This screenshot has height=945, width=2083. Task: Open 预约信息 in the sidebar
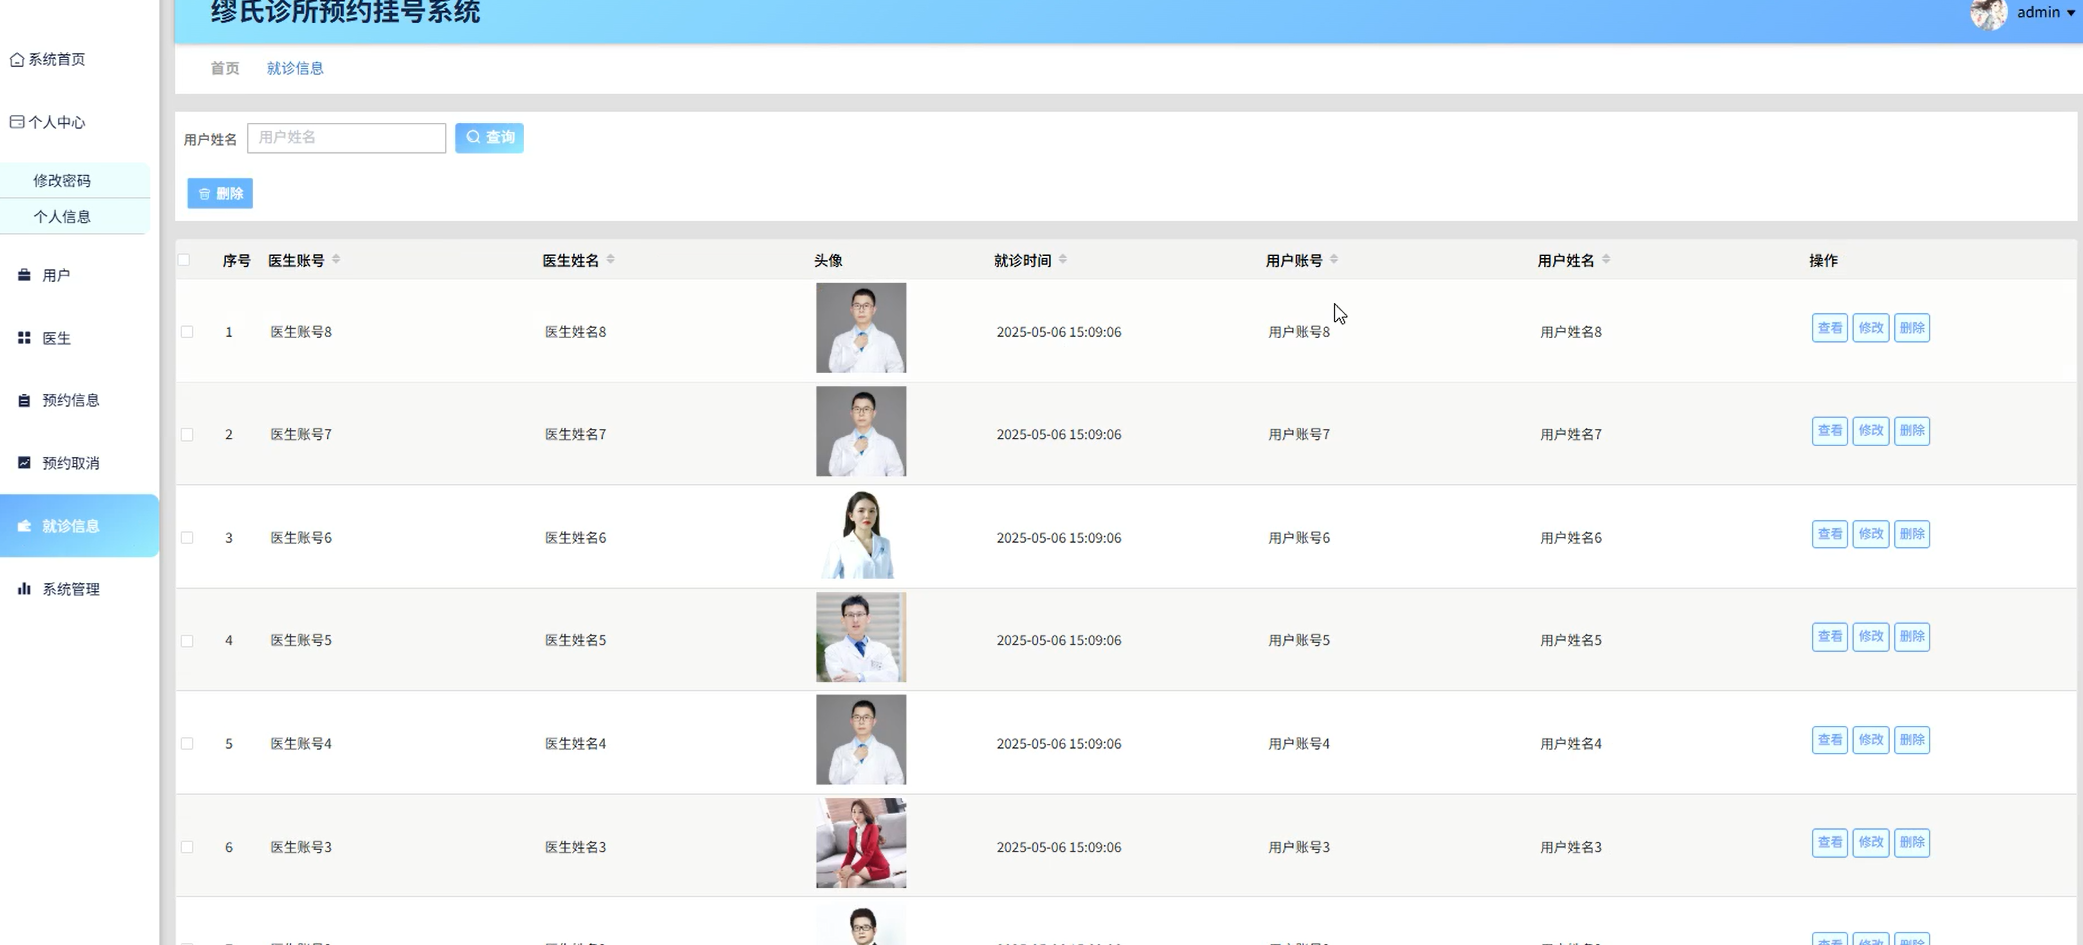70,400
